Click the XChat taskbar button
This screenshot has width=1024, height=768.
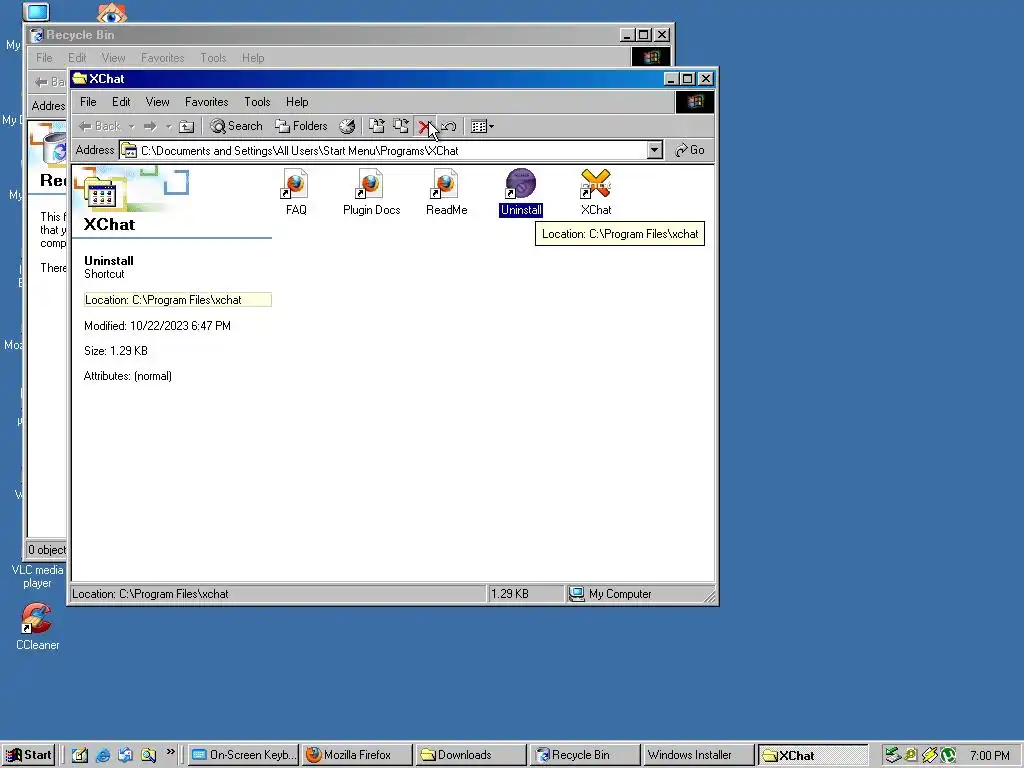click(x=812, y=755)
